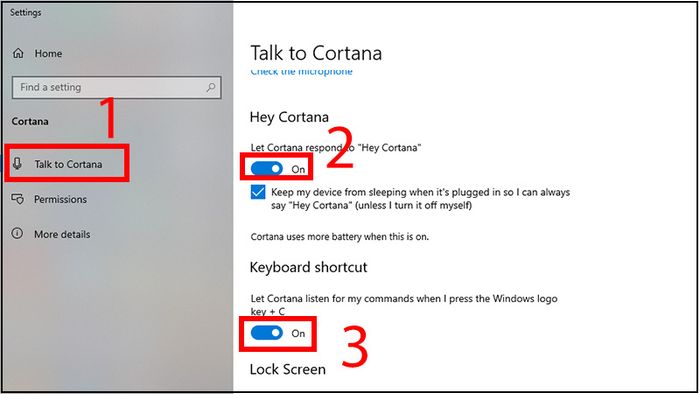
Task: Click the microphone icon beside Talk to Cortana
Action: [x=17, y=164]
